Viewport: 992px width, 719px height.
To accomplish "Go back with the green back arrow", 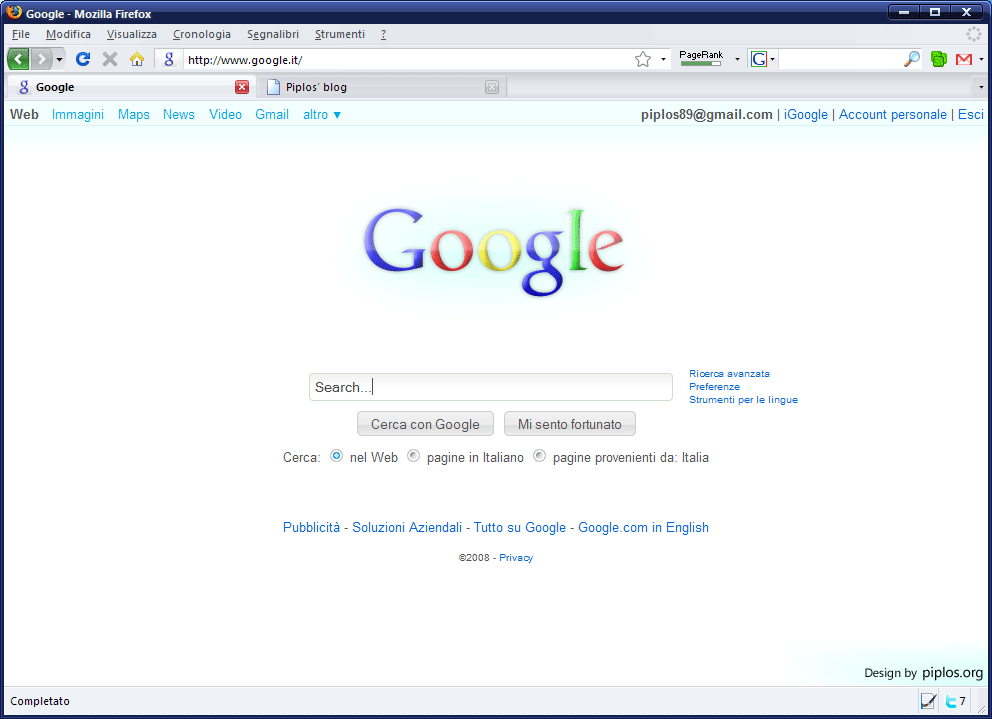I will (x=18, y=59).
